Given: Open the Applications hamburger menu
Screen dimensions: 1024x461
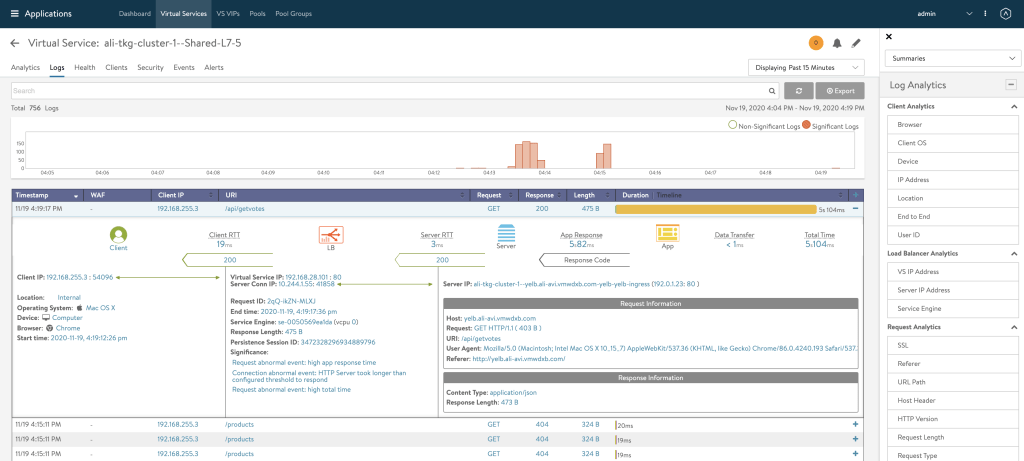Looking at the screenshot, I should coord(14,14).
